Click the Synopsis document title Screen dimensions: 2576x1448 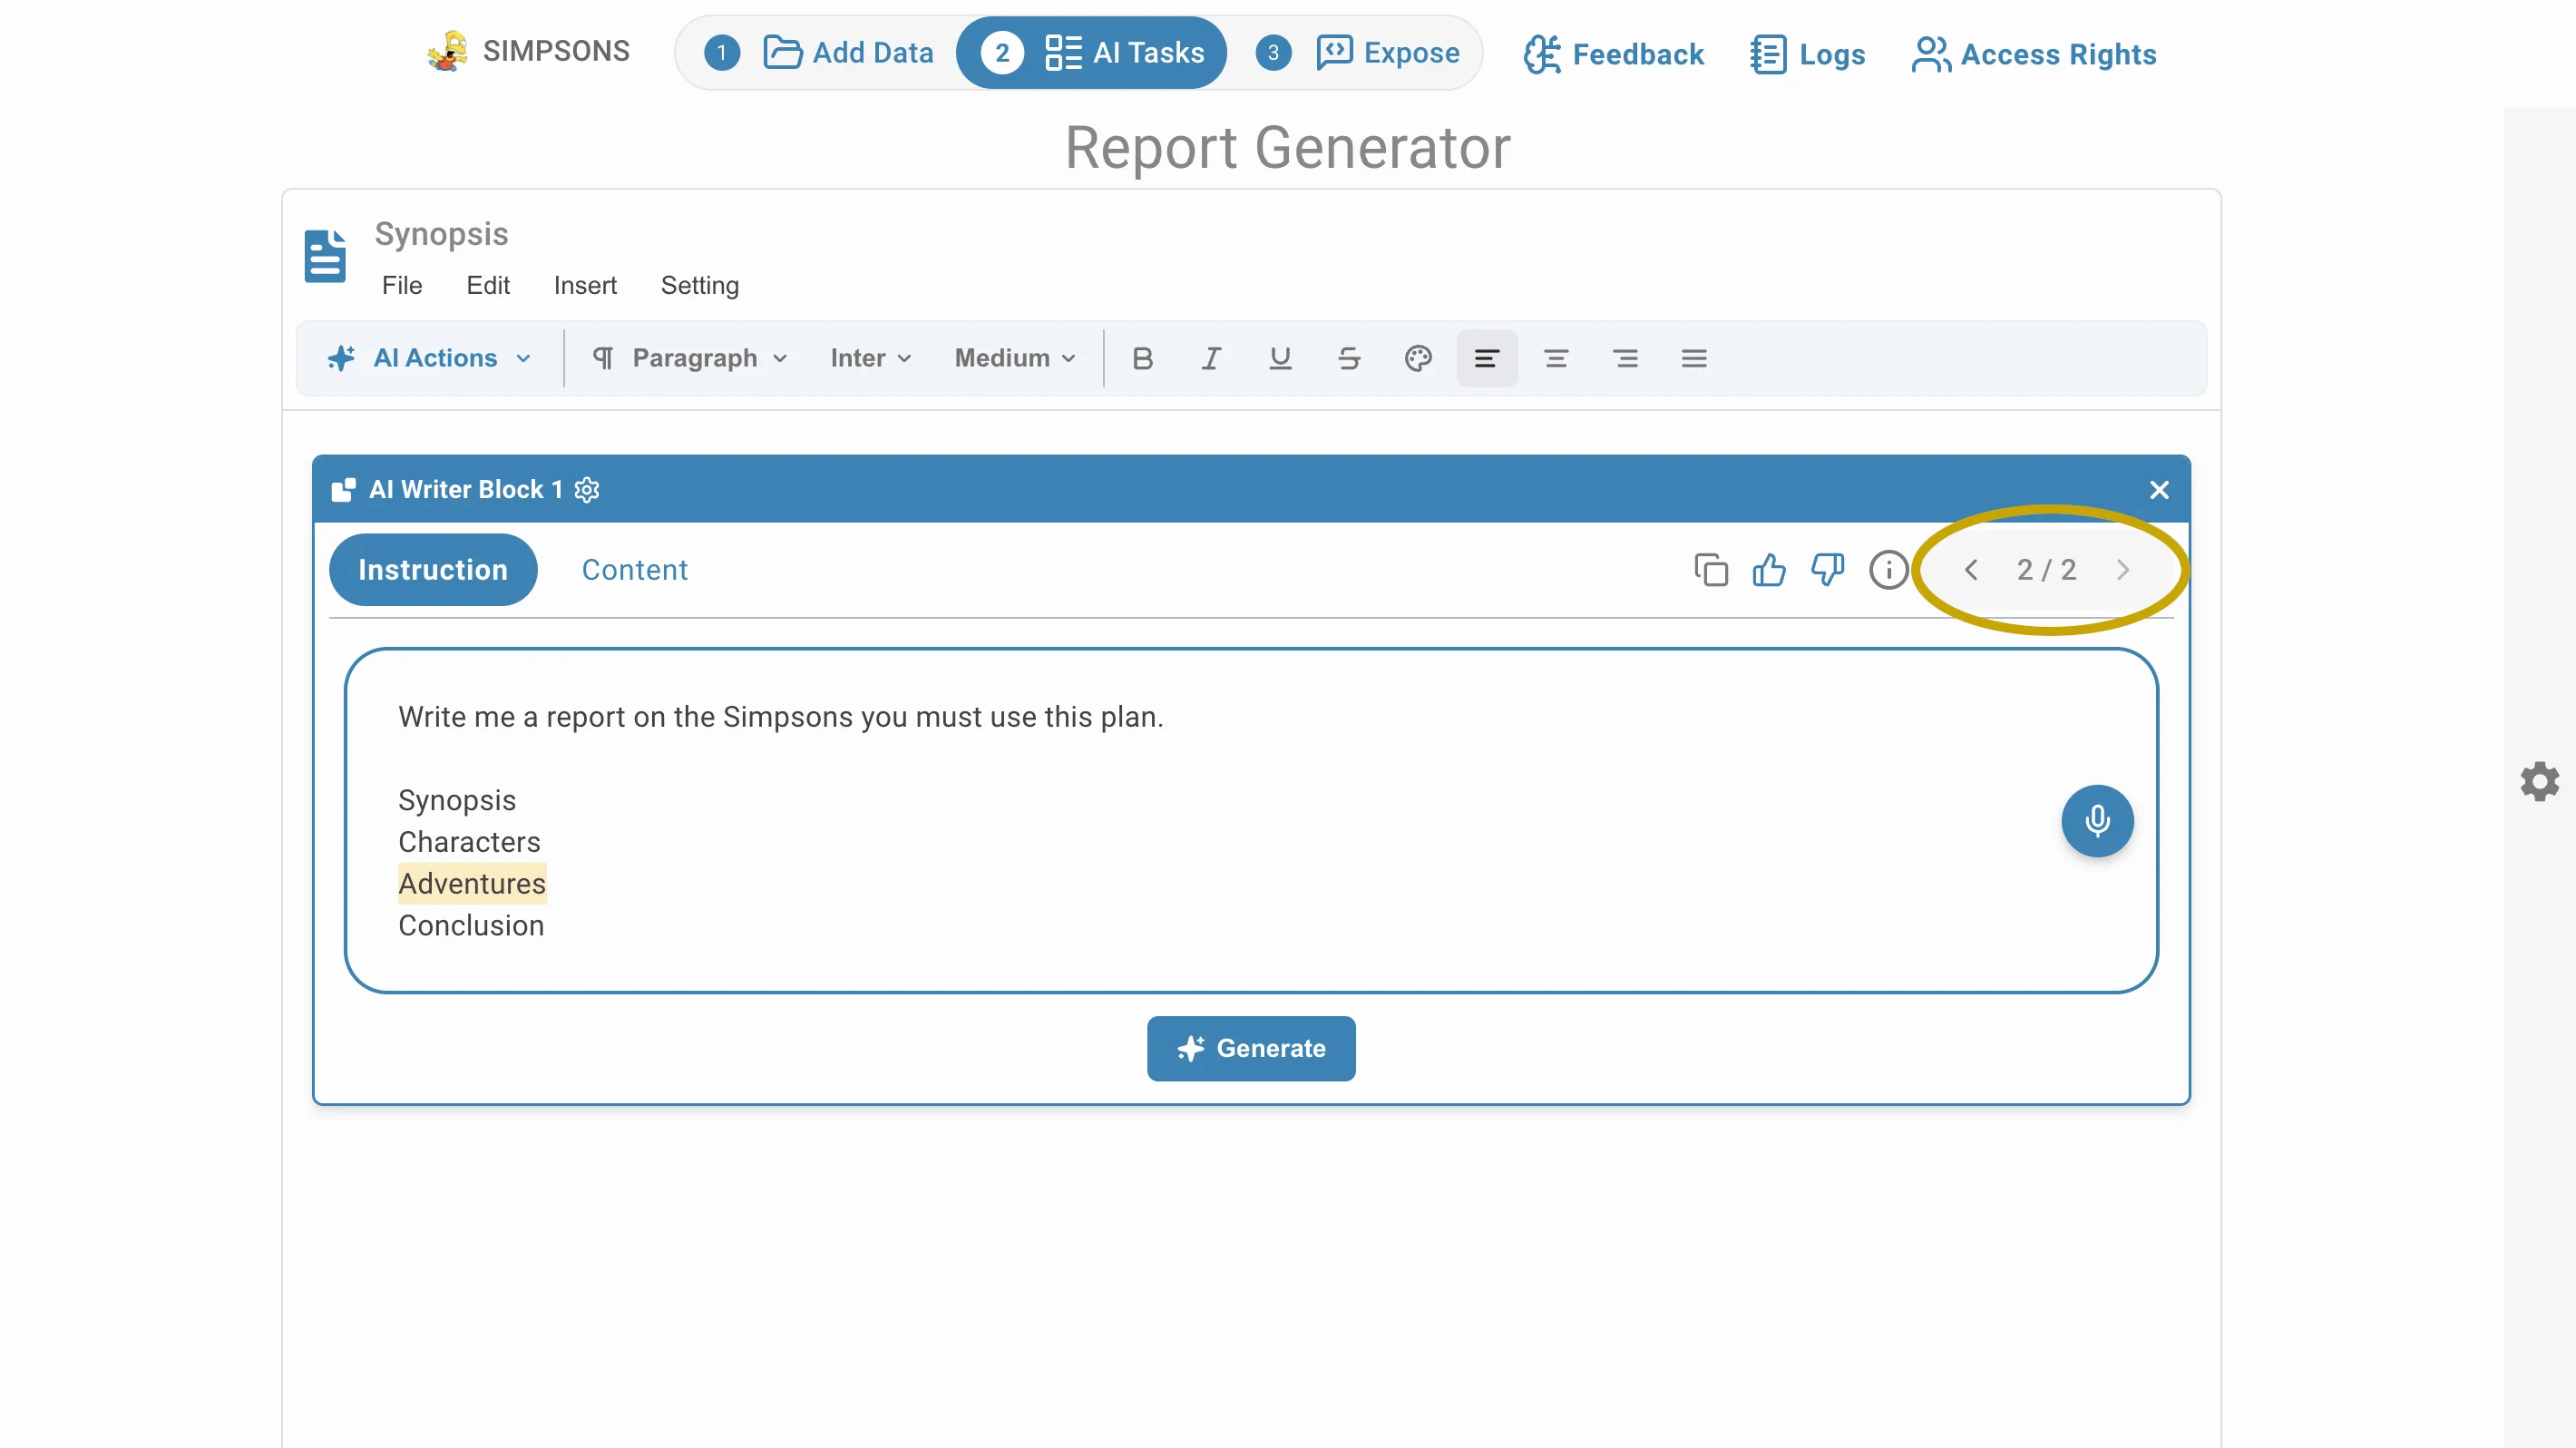point(441,233)
